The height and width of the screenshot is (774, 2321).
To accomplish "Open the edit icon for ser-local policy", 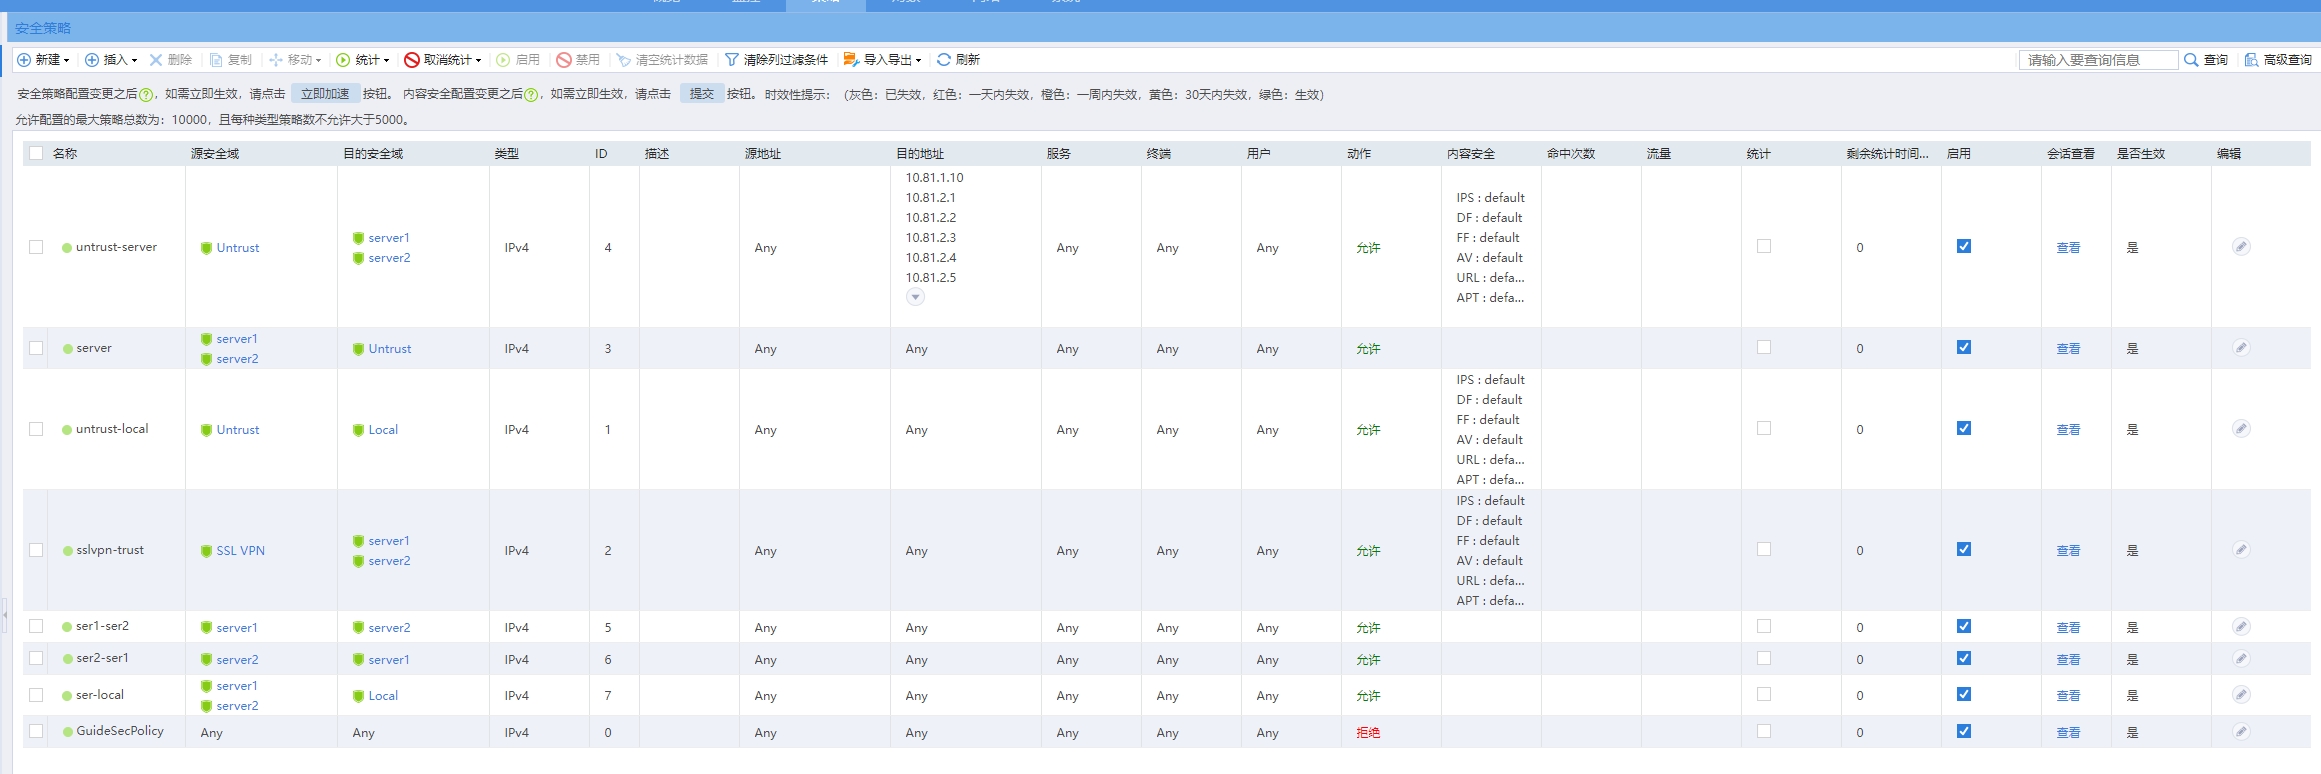I will [2241, 695].
